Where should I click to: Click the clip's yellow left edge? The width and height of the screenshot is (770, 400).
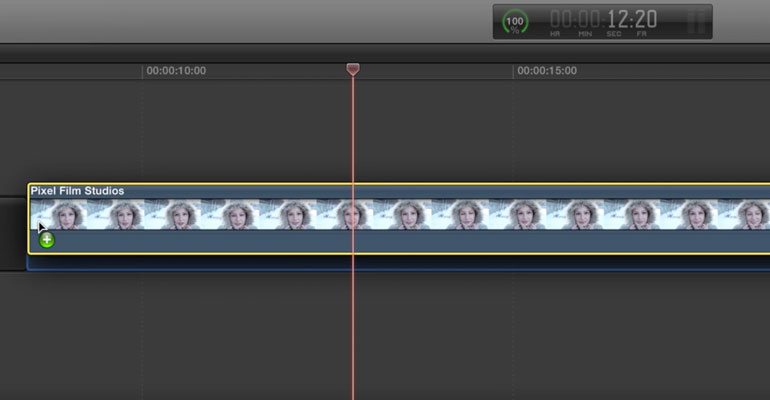click(x=28, y=218)
